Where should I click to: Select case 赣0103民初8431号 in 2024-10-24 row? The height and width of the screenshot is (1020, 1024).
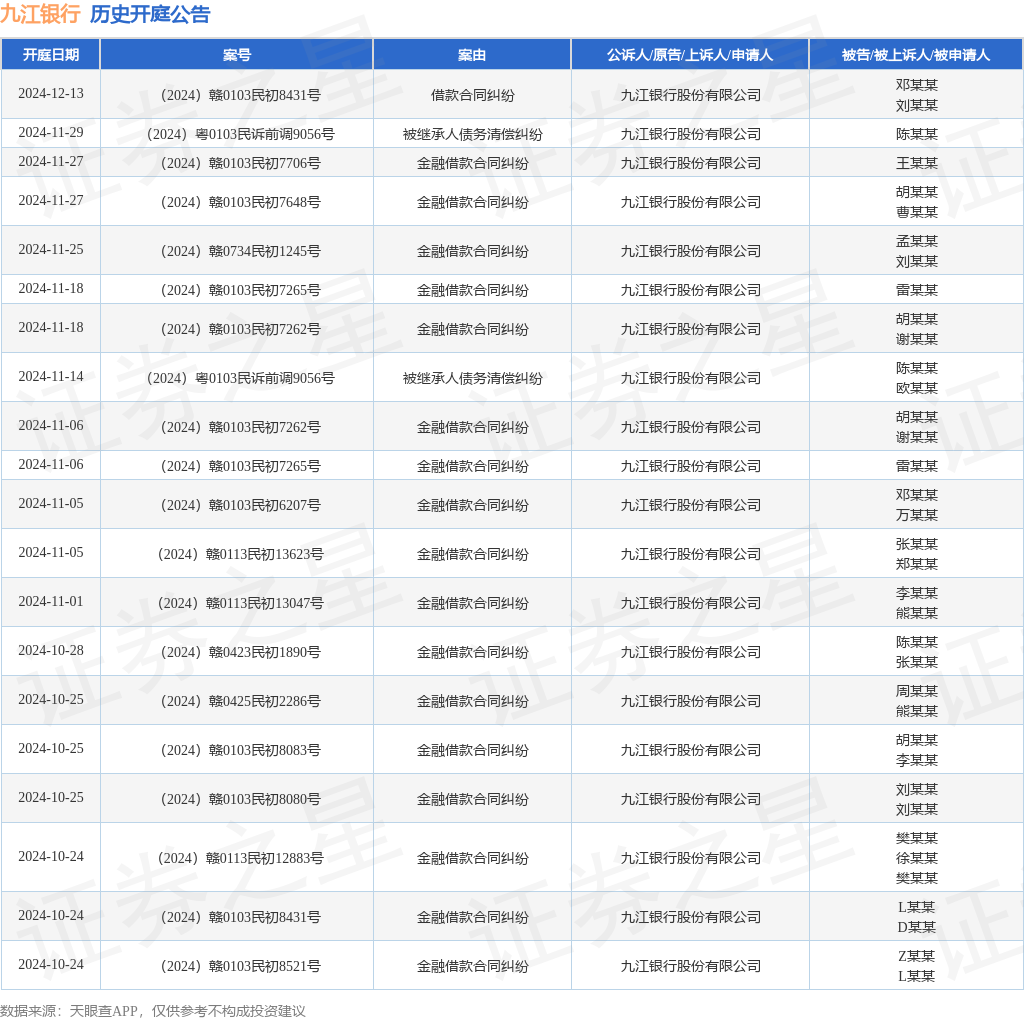[241, 917]
